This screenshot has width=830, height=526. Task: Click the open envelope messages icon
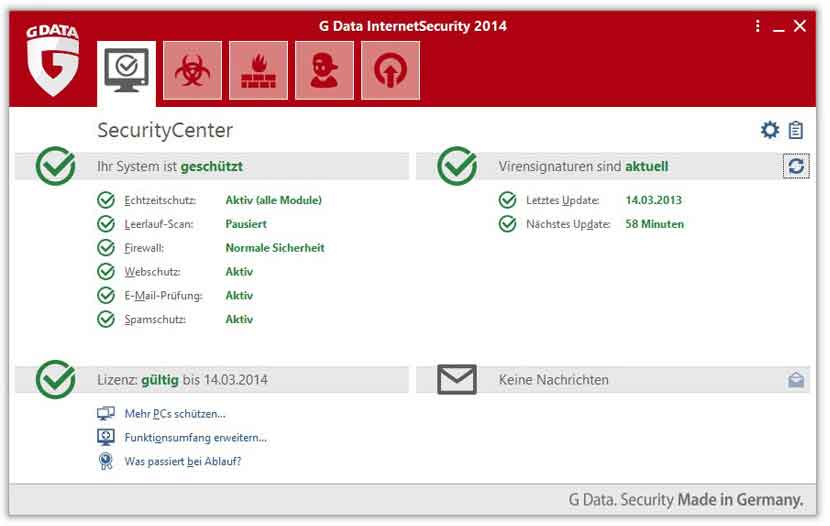[x=796, y=380]
